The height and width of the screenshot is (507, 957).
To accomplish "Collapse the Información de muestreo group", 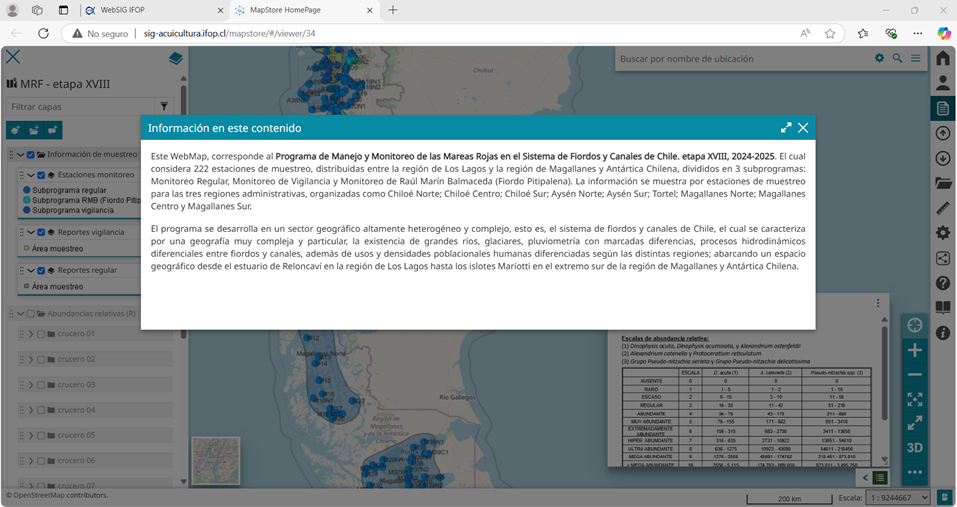I will click(20, 155).
